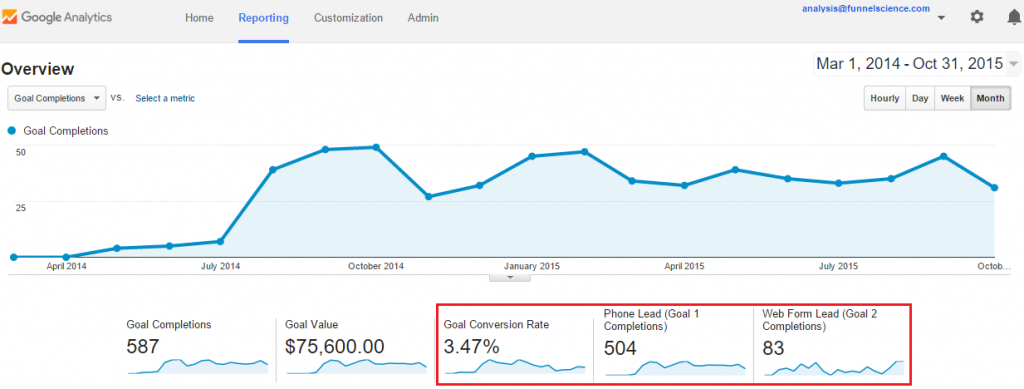Click the Goal Completions sparkline chart
The image size is (1024, 389).
198,366
